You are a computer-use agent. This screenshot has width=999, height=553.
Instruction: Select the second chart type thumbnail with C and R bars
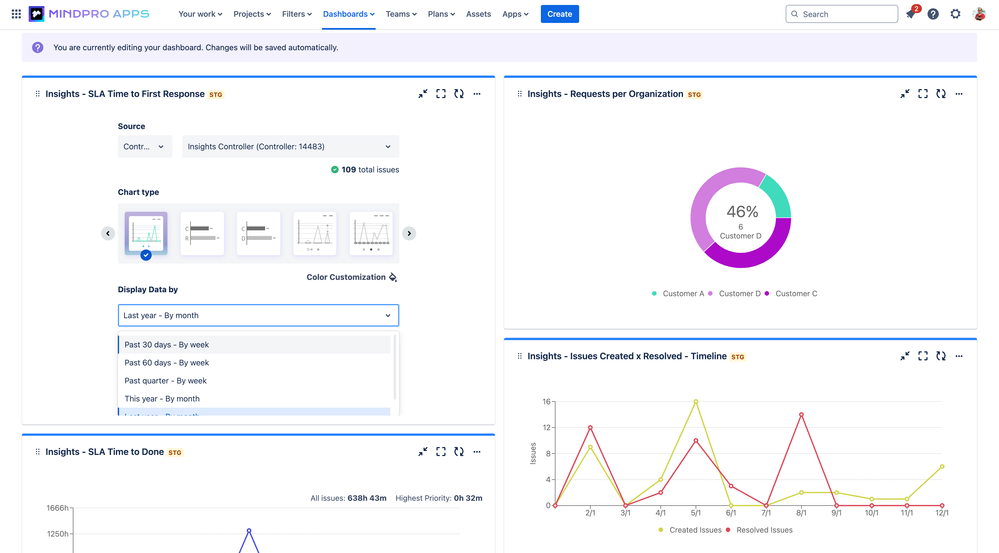point(202,233)
